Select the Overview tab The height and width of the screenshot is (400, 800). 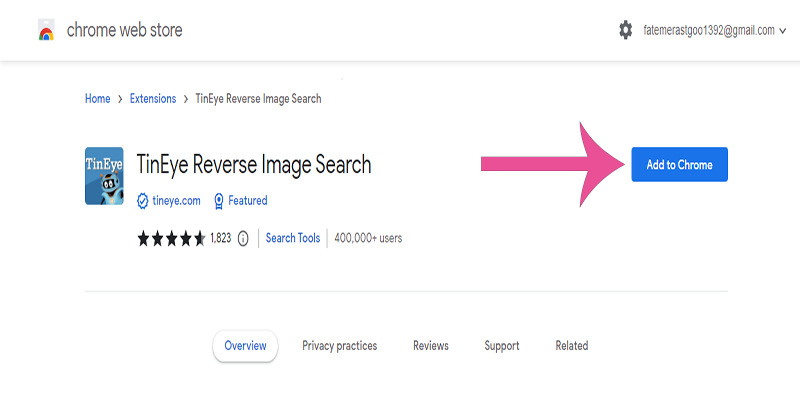245,346
